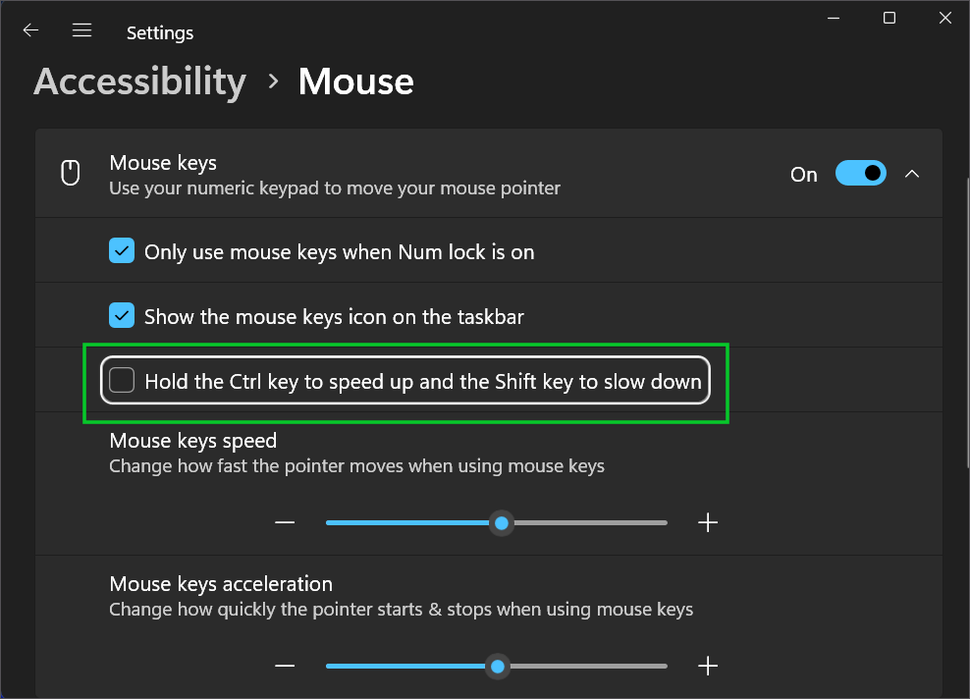Close the Settings window
Image resolution: width=970 pixels, height=699 pixels.
point(945,18)
